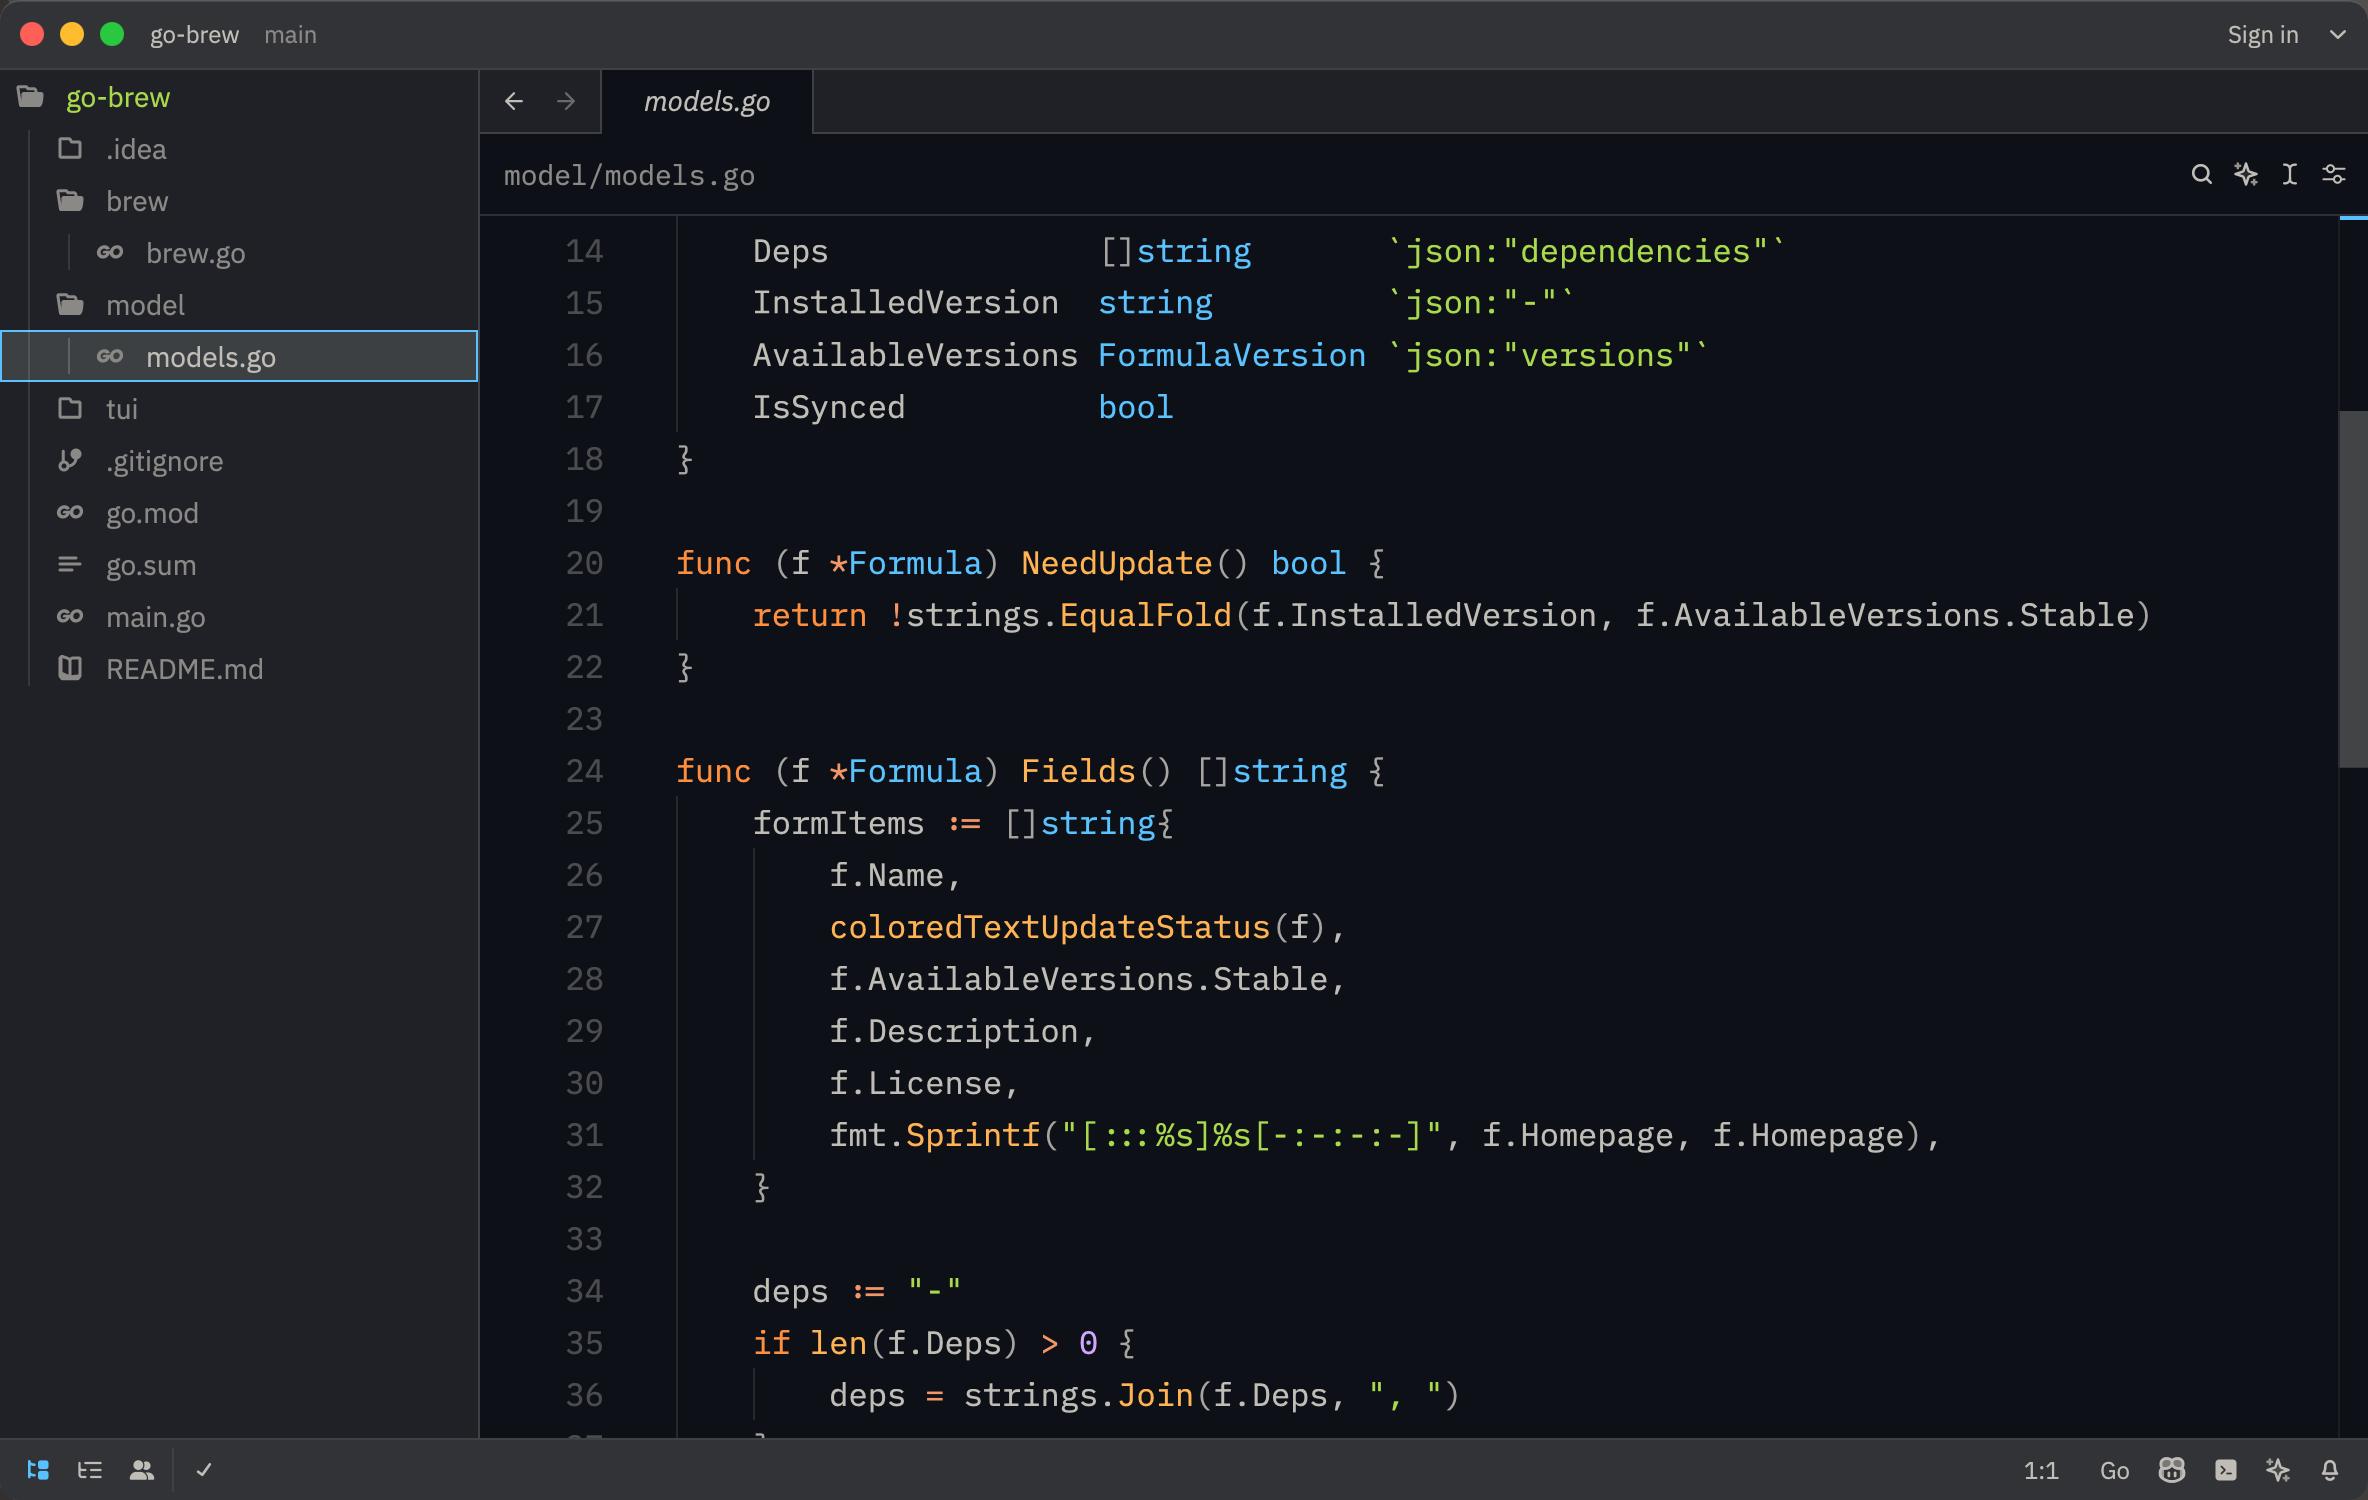Open inline assist sparkle icon in toolbar
2368x1500 pixels.
tap(2246, 175)
